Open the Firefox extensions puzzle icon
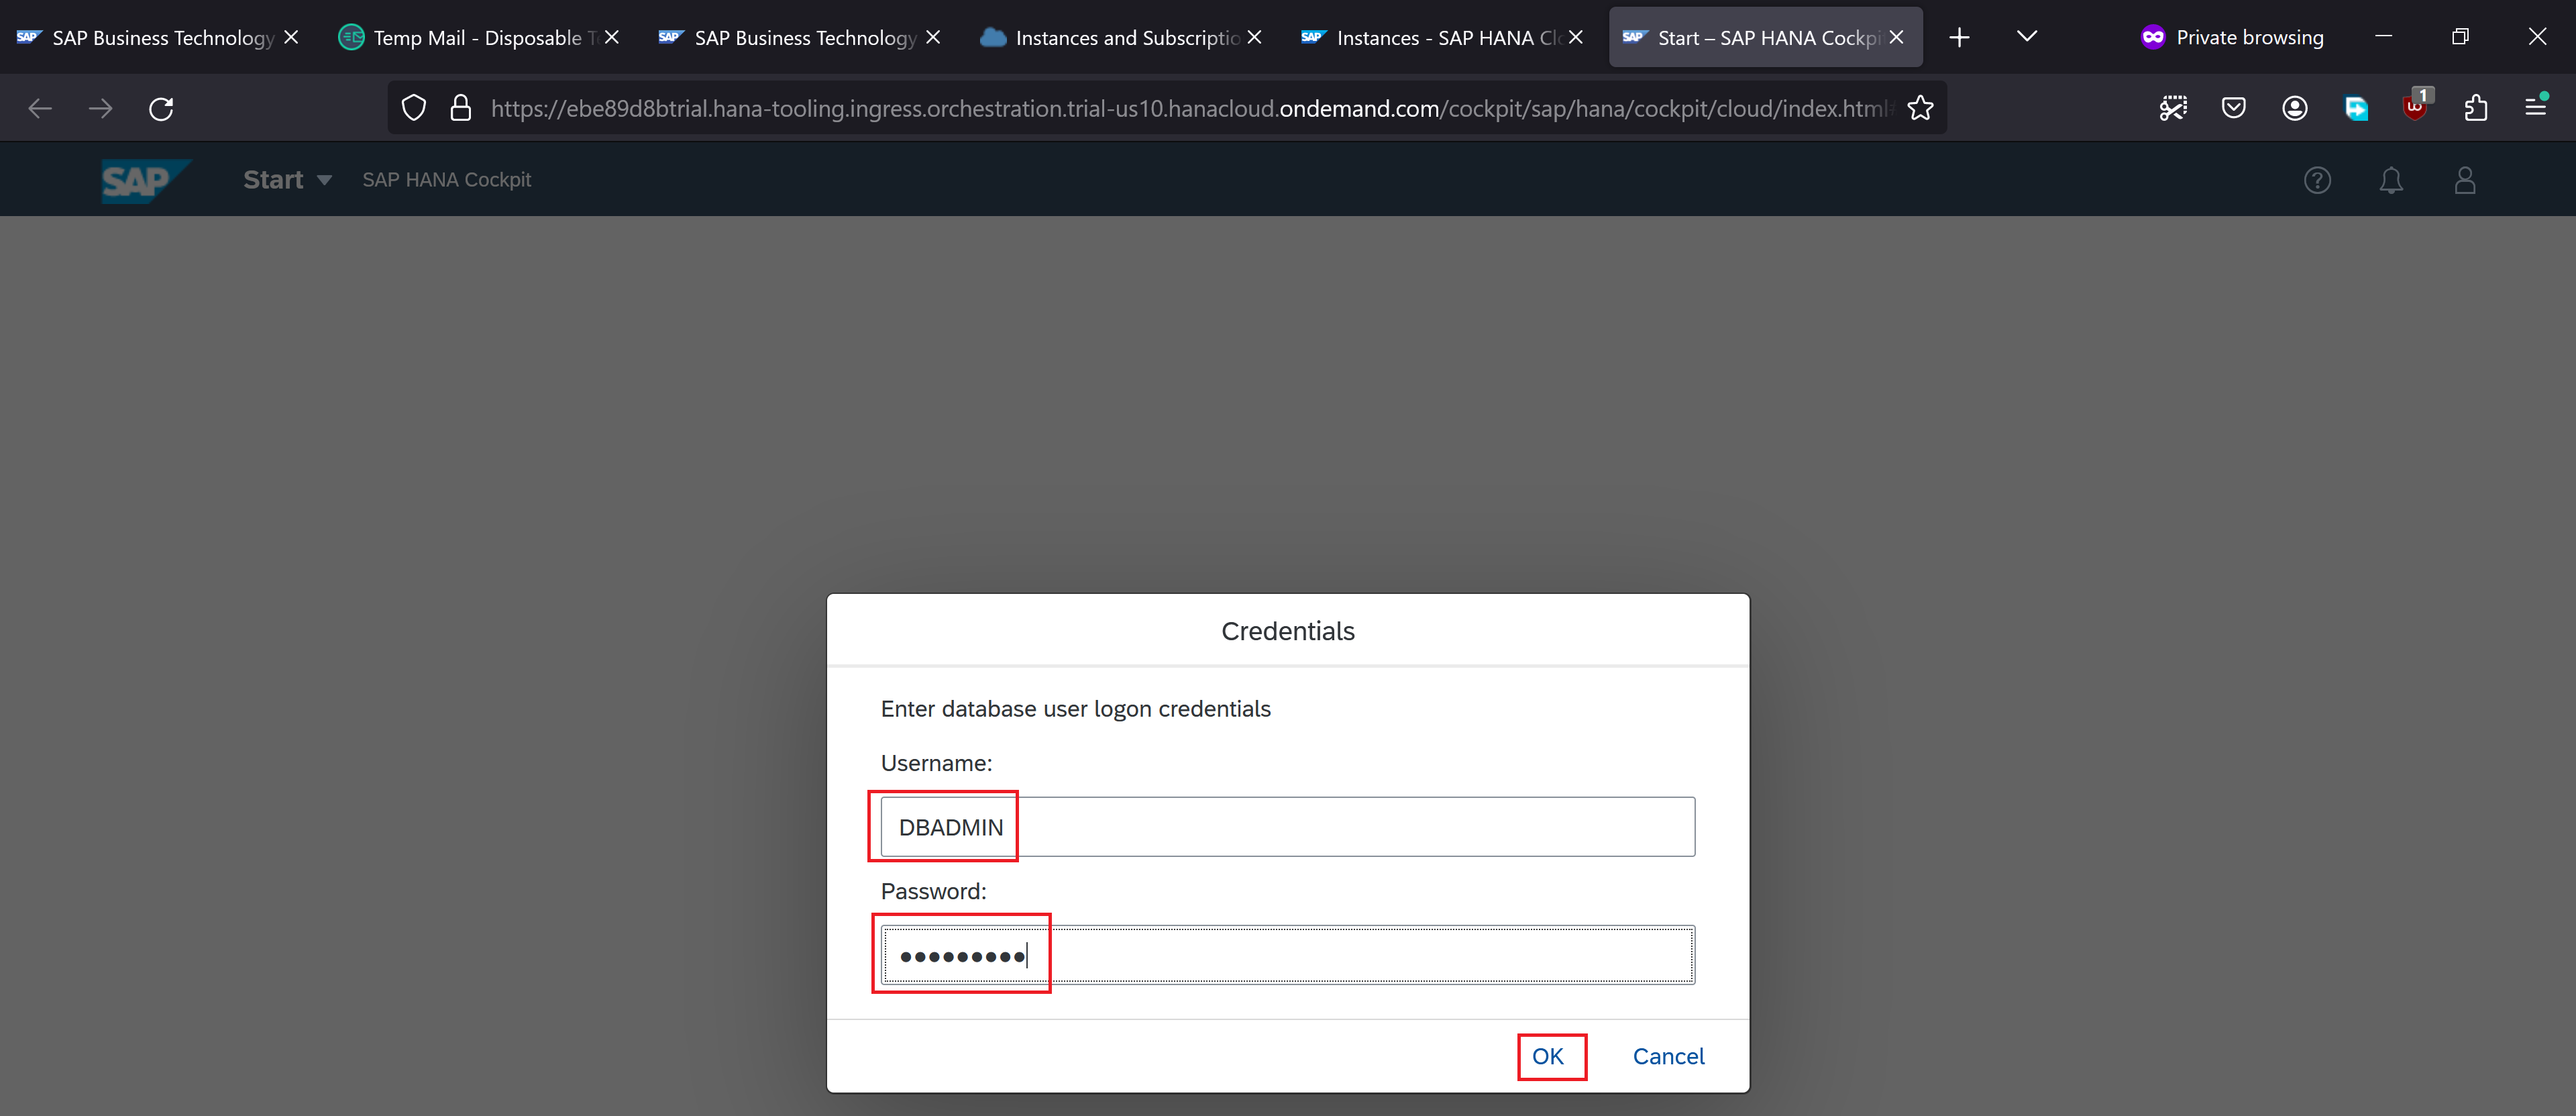The height and width of the screenshot is (1116, 2576). (x=2475, y=108)
